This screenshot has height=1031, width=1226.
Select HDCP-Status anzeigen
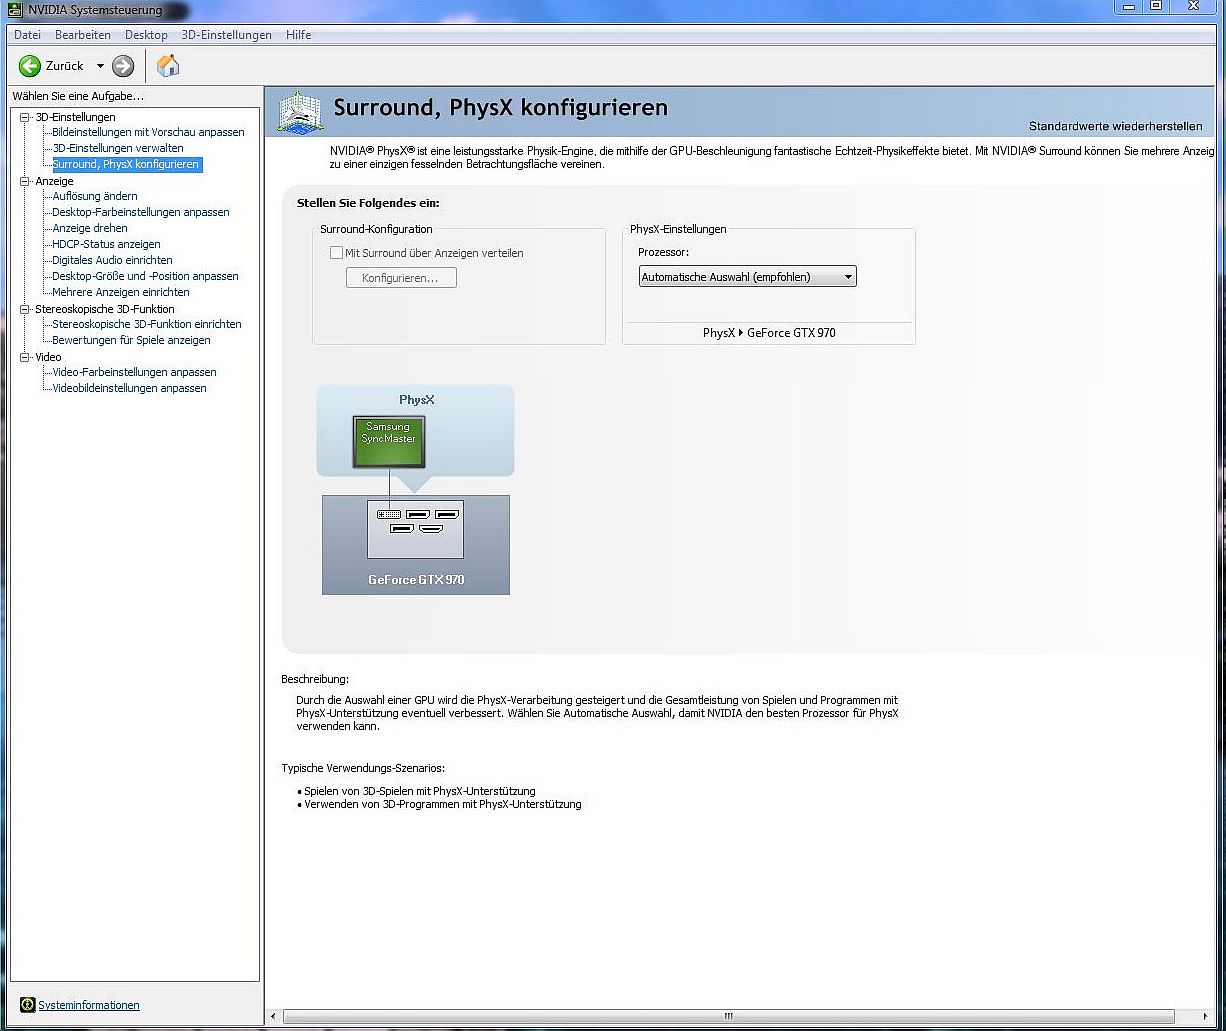tap(106, 244)
